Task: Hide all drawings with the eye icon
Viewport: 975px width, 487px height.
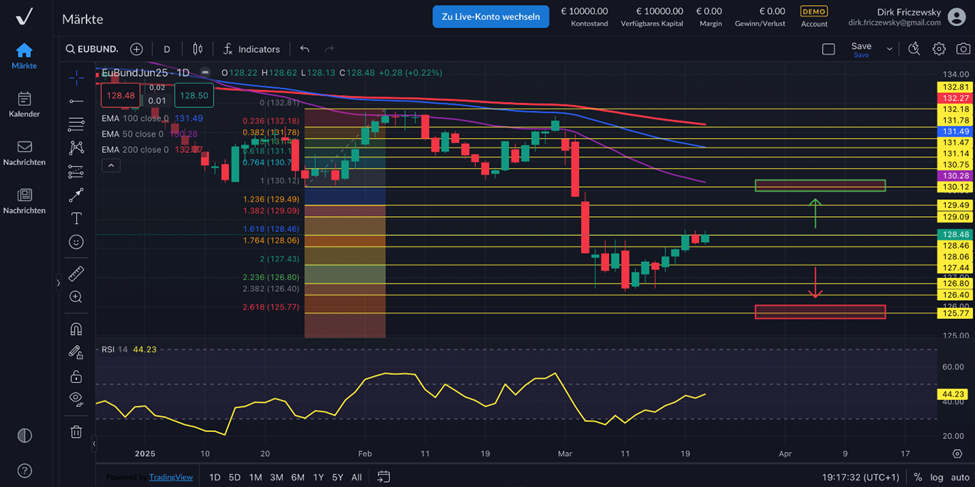Action: 76,399
